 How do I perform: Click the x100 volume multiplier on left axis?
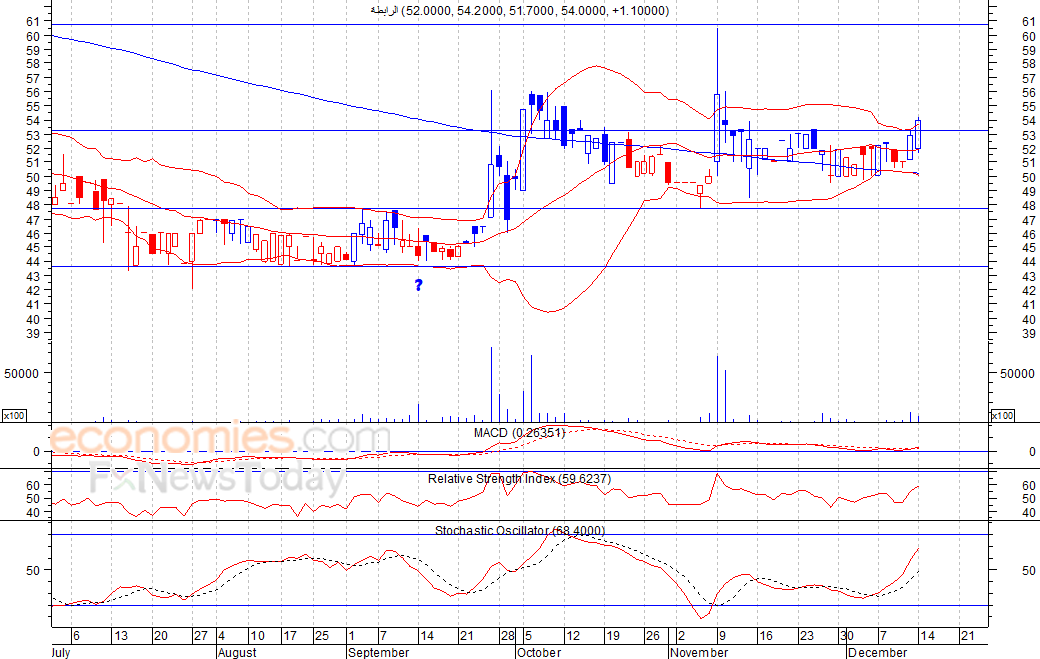14,416
